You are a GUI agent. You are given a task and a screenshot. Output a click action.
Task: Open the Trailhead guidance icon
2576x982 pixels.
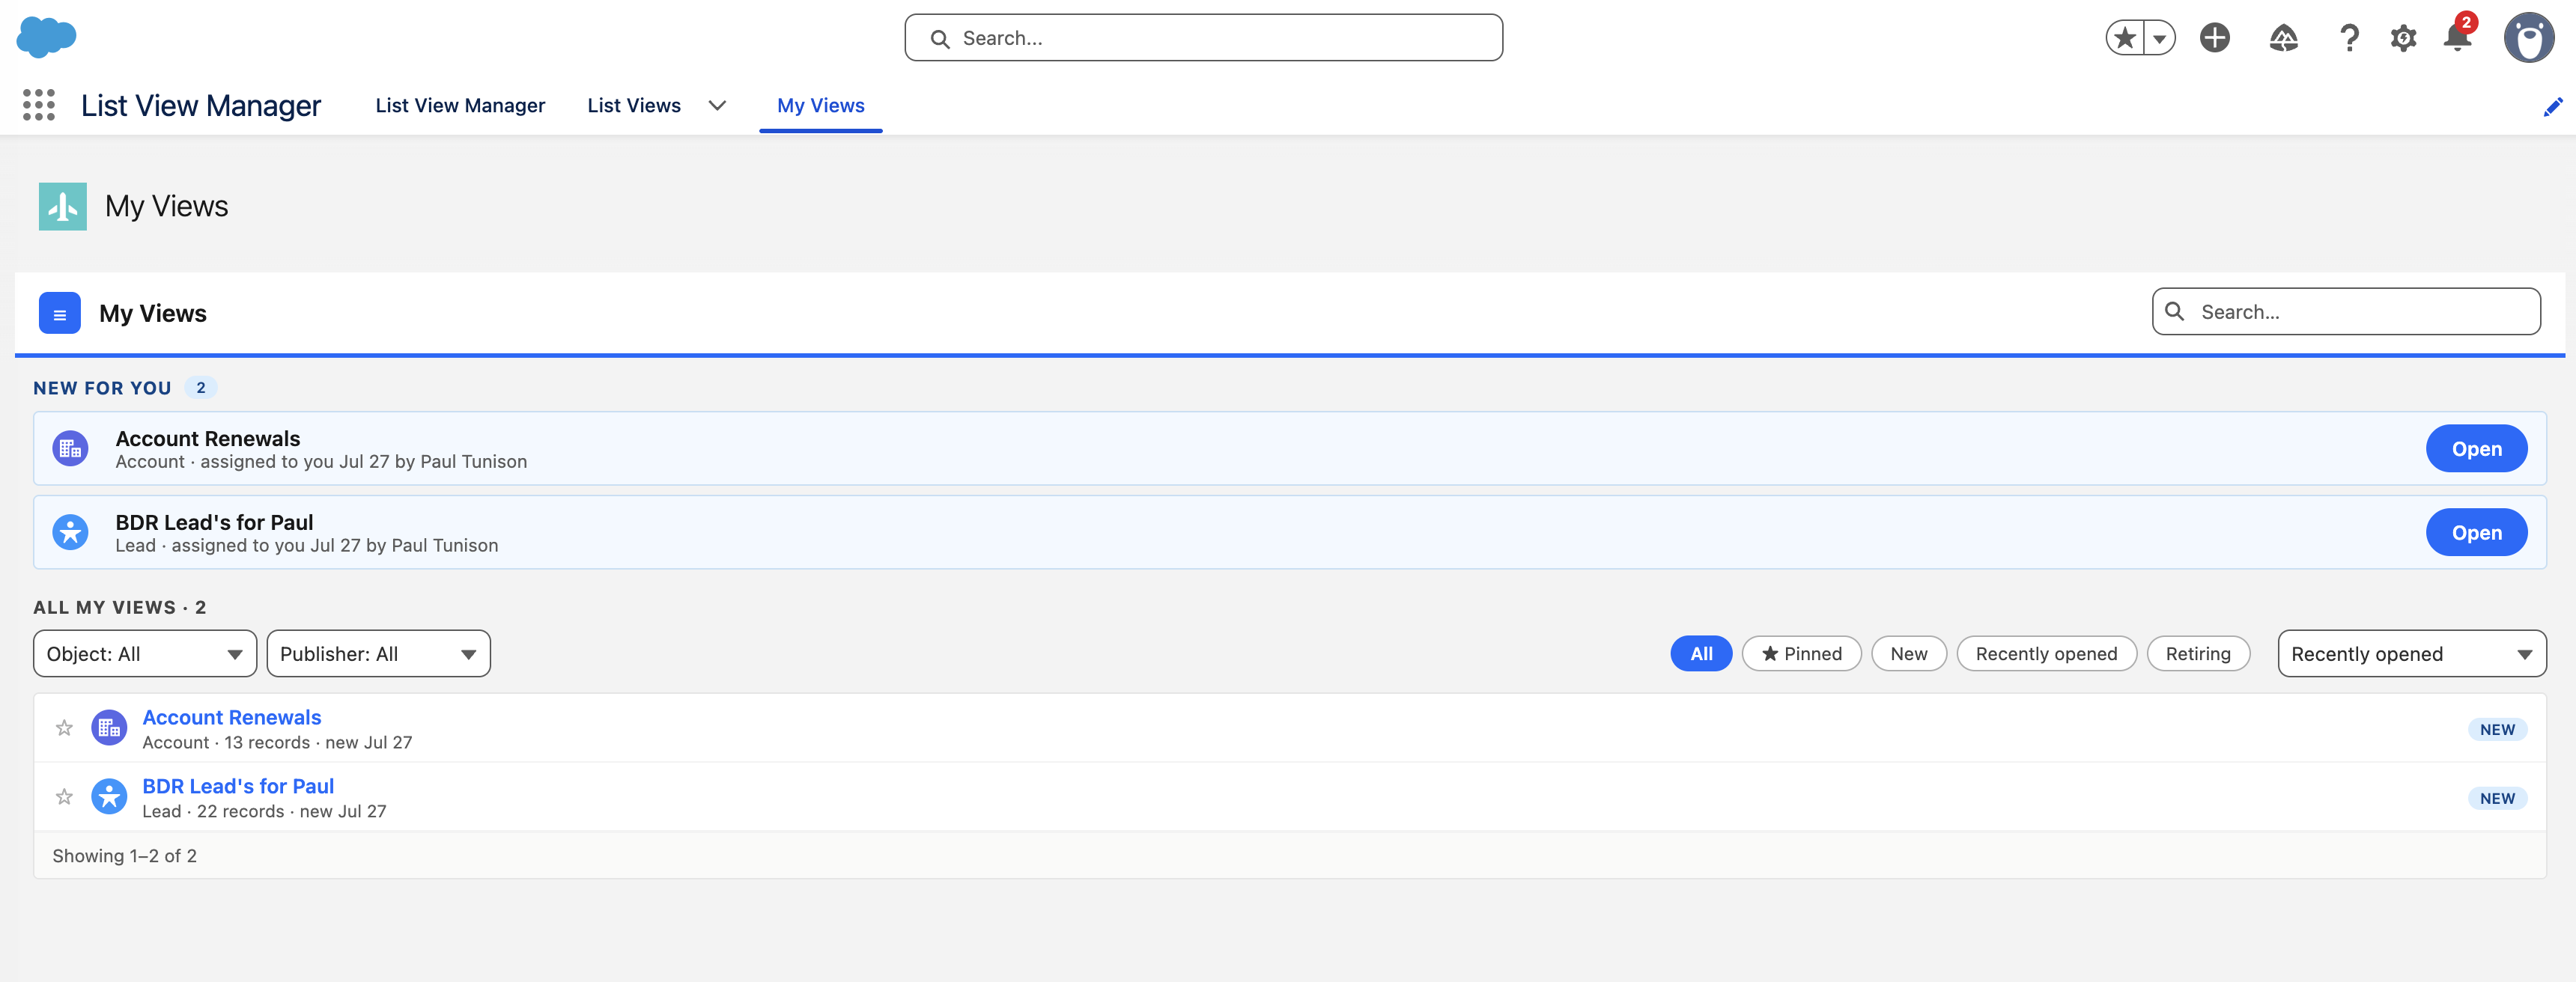2284,38
